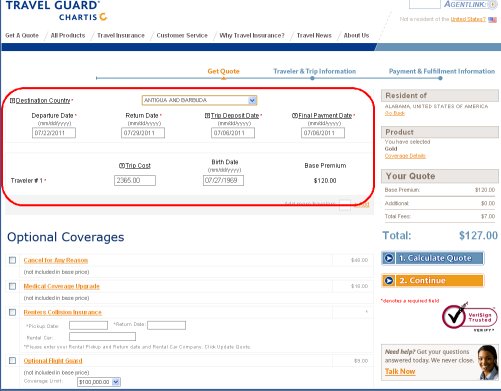Check the Renters Collision Insurance checkbox
The width and height of the screenshot is (501, 391).
(12, 312)
